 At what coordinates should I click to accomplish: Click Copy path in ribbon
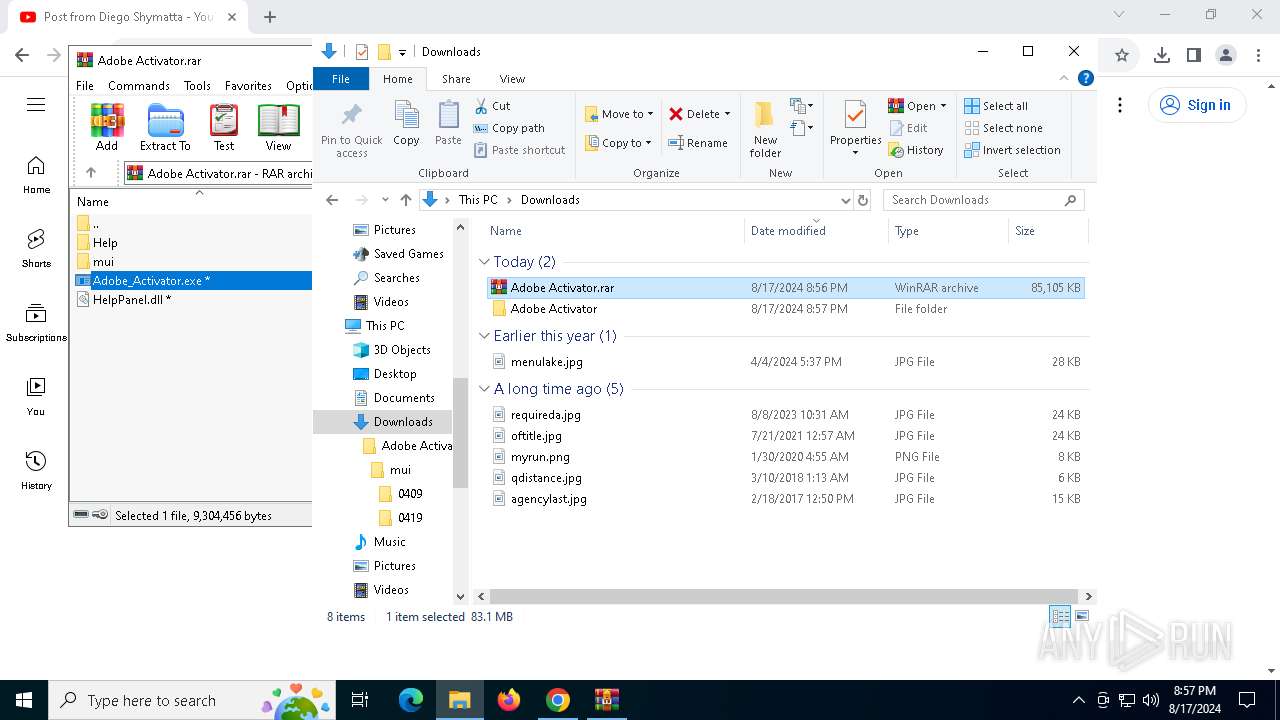(509, 128)
